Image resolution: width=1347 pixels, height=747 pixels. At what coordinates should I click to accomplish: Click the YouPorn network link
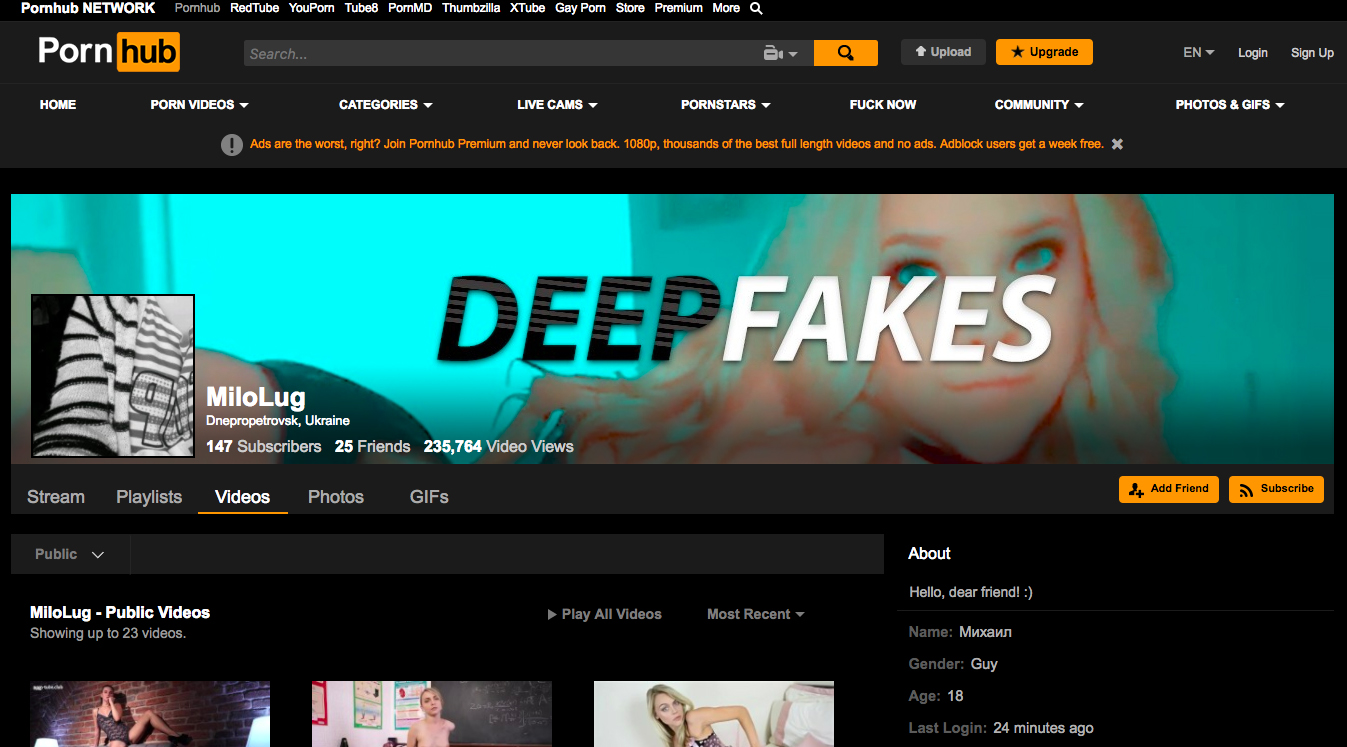tap(312, 8)
